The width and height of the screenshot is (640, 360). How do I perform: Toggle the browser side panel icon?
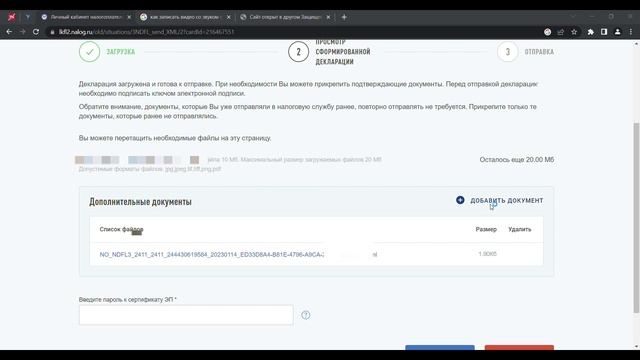[604, 32]
